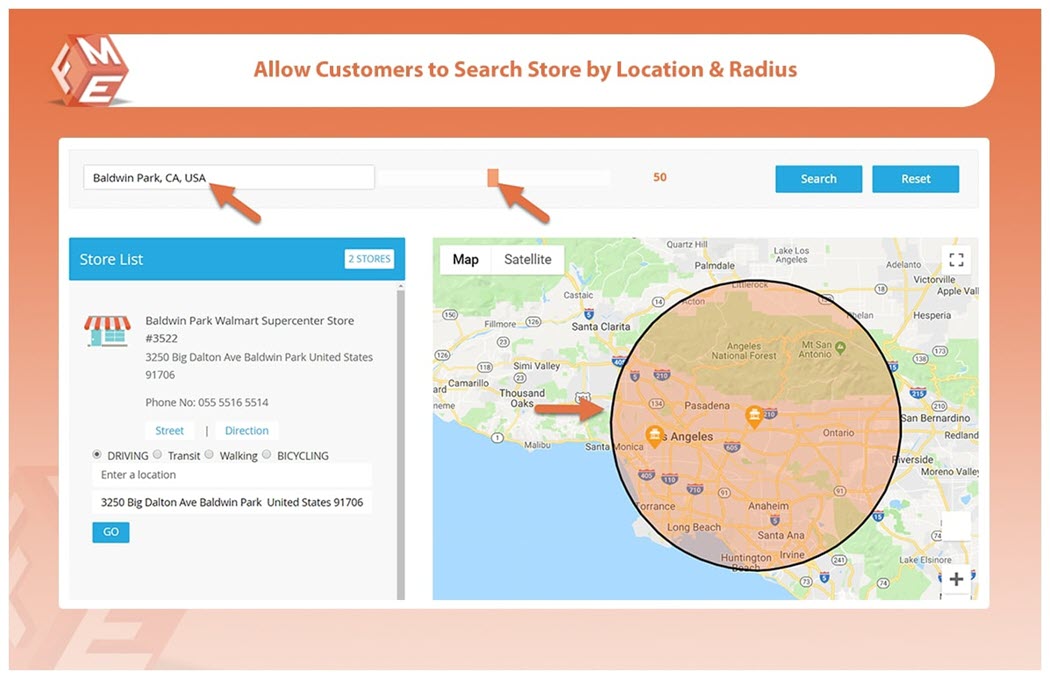This screenshot has height=679, width=1050.
Task: Click store marker near Los Angeles
Action: 655,435
